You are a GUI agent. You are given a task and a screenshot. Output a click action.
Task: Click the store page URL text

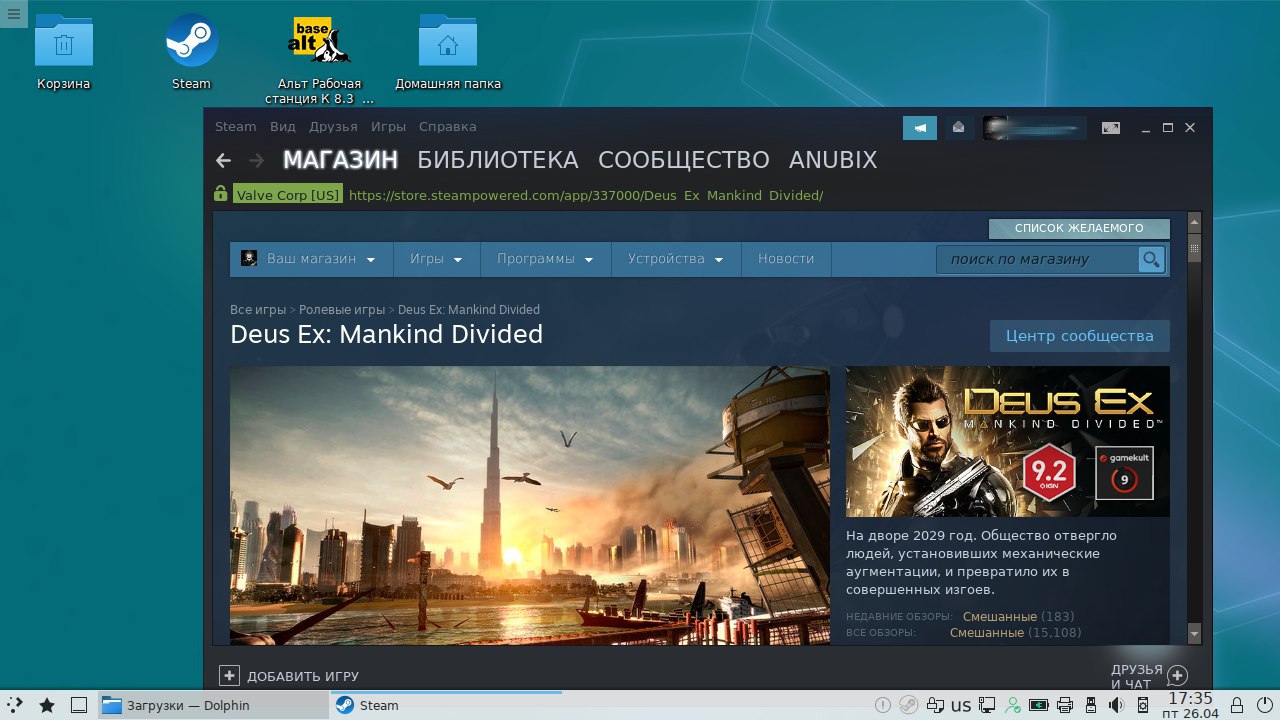(x=586, y=195)
